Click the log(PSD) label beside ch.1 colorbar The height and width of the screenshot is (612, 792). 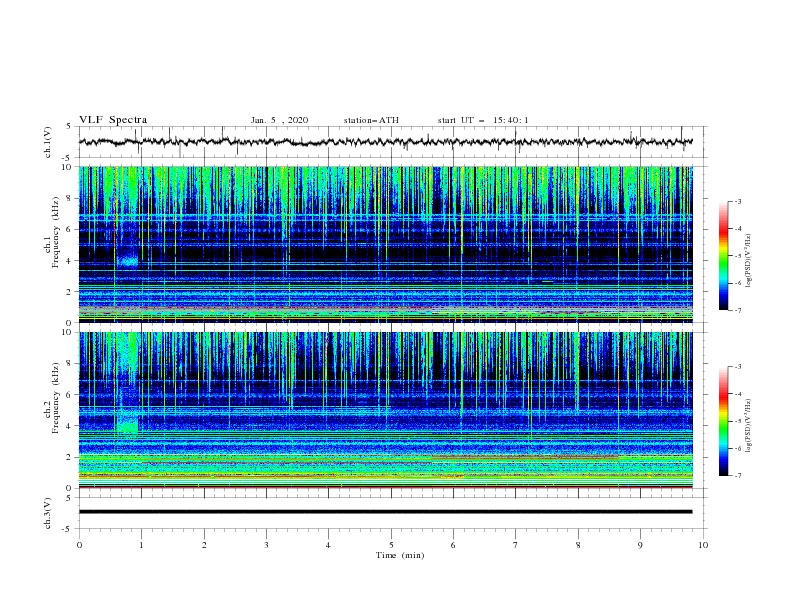[x=748, y=261]
